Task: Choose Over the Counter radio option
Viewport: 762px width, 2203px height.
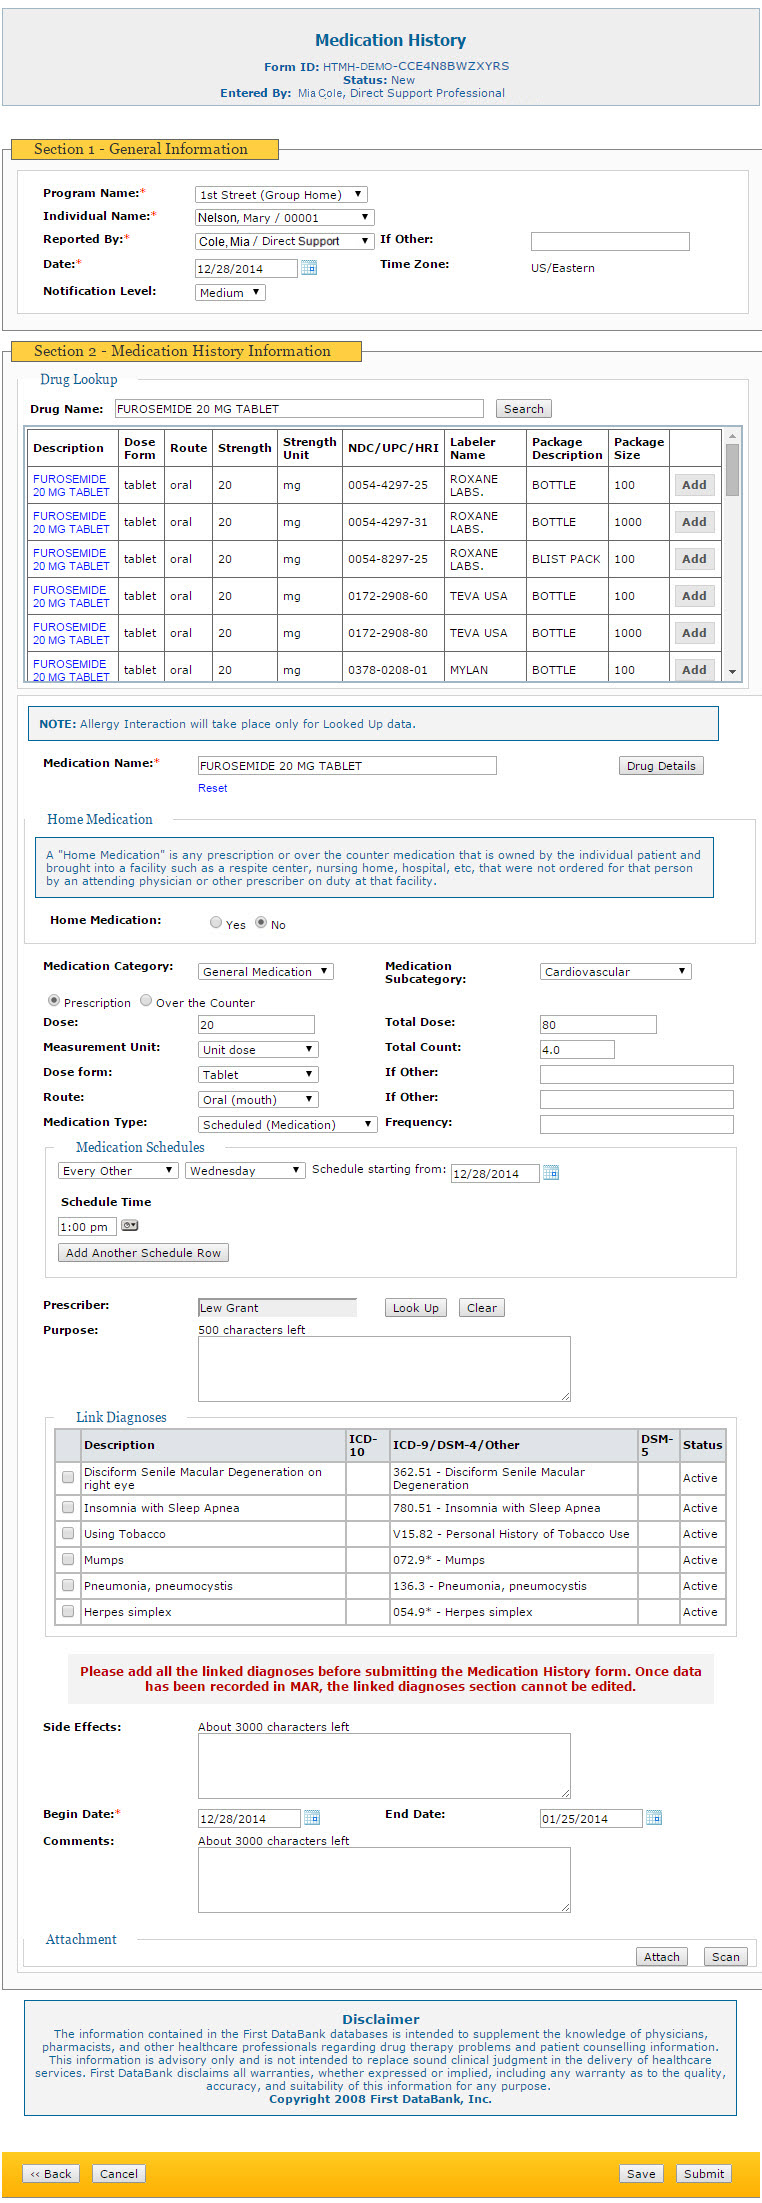Action: pos(146,1001)
